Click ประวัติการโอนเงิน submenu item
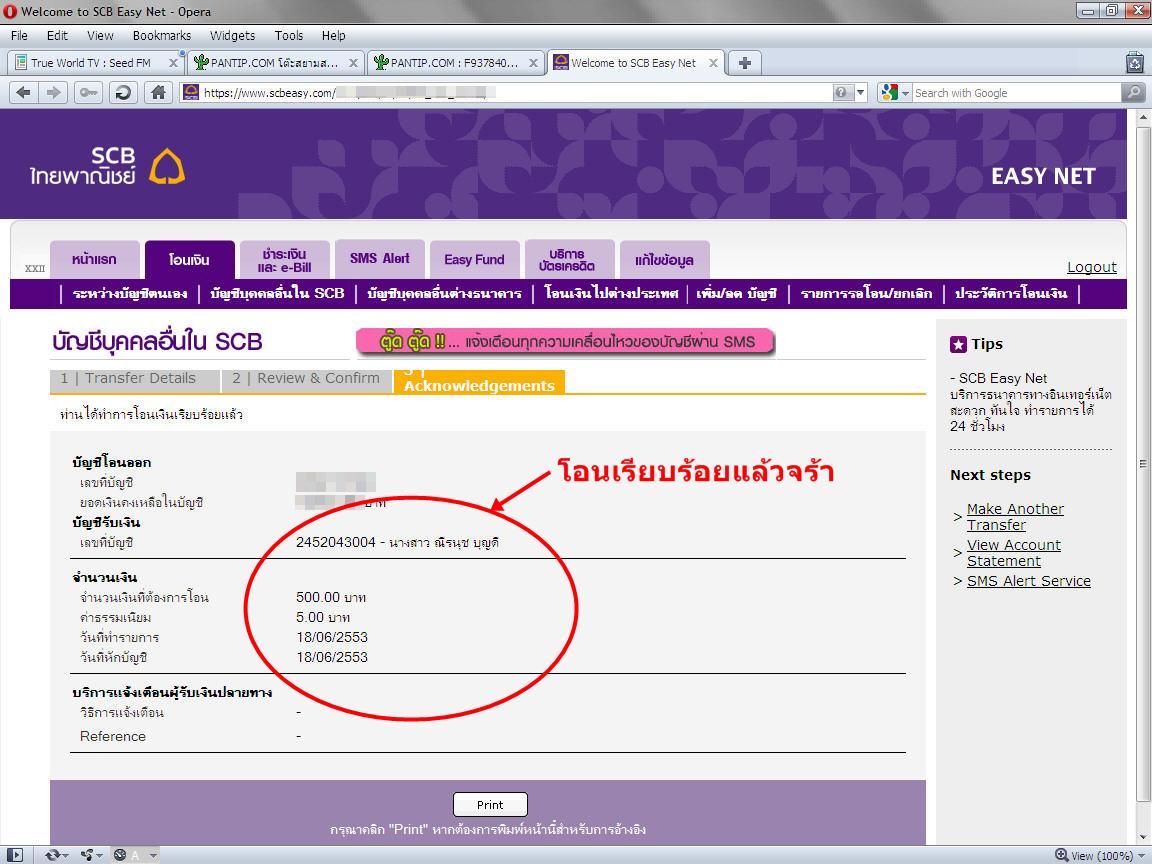Viewport: 1152px width, 864px height. click(x=1011, y=294)
